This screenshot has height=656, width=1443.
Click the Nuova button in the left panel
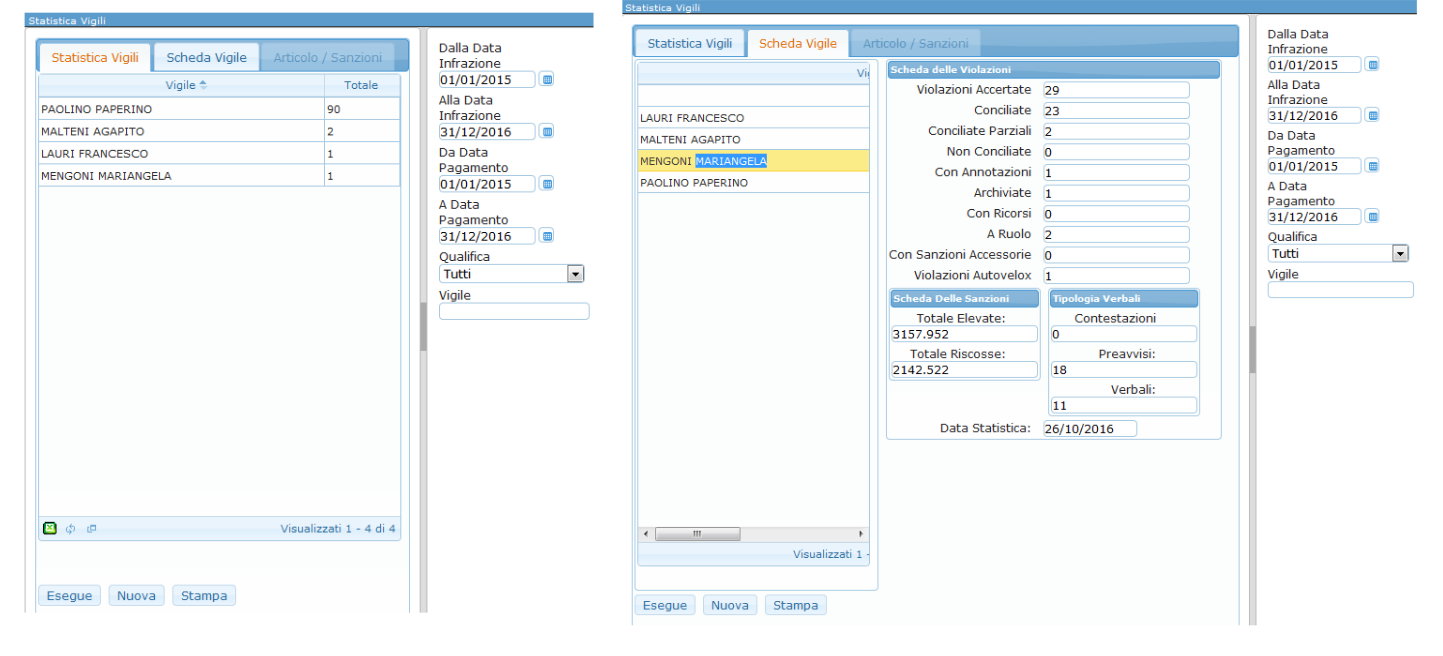[x=136, y=596]
